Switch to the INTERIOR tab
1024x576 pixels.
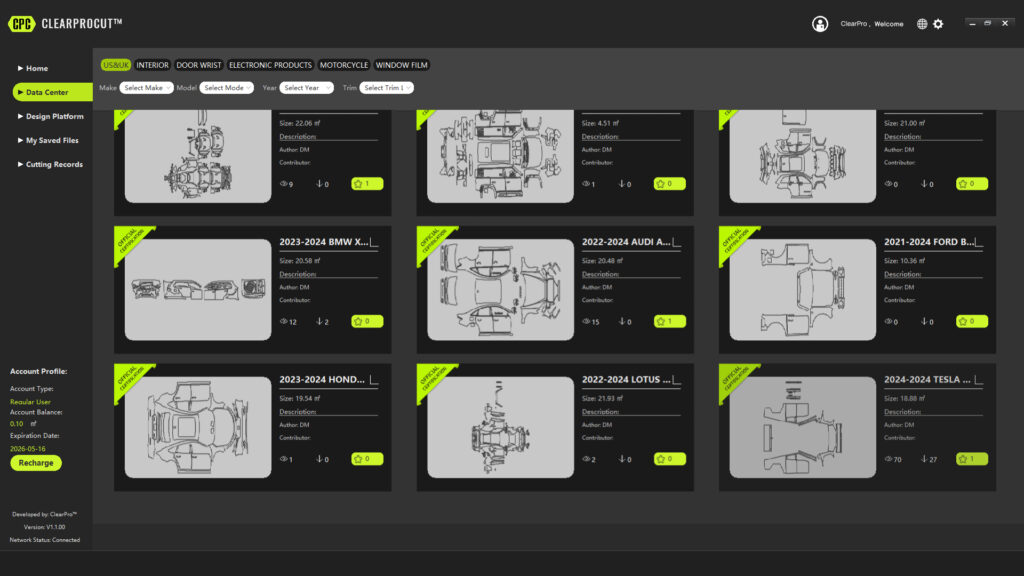(x=152, y=65)
